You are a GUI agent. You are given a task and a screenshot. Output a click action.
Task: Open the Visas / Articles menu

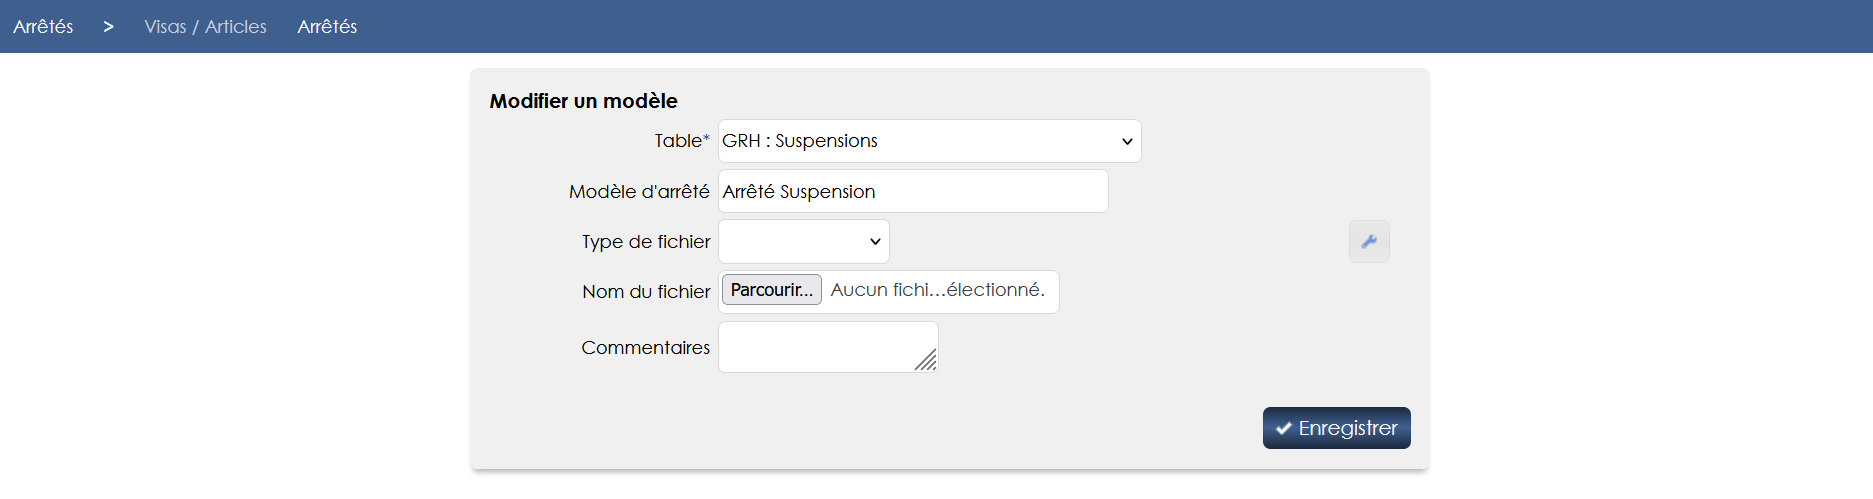(x=205, y=26)
